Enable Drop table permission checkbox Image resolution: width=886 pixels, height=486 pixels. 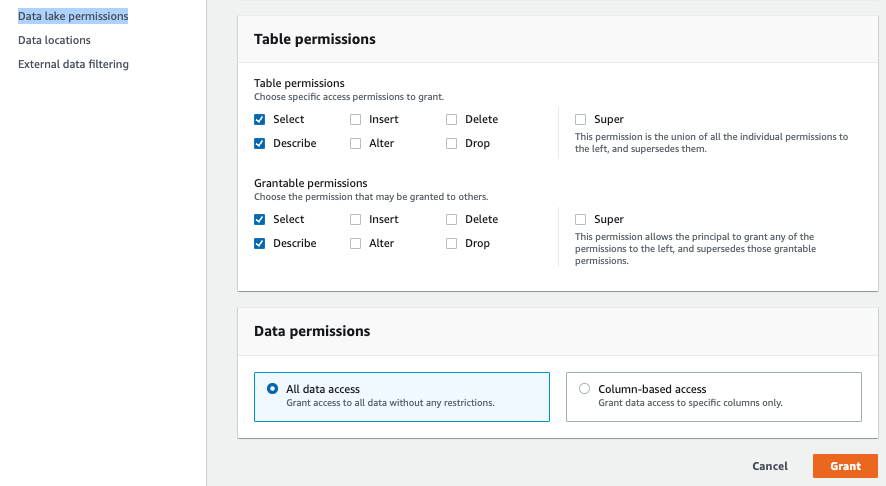point(452,143)
